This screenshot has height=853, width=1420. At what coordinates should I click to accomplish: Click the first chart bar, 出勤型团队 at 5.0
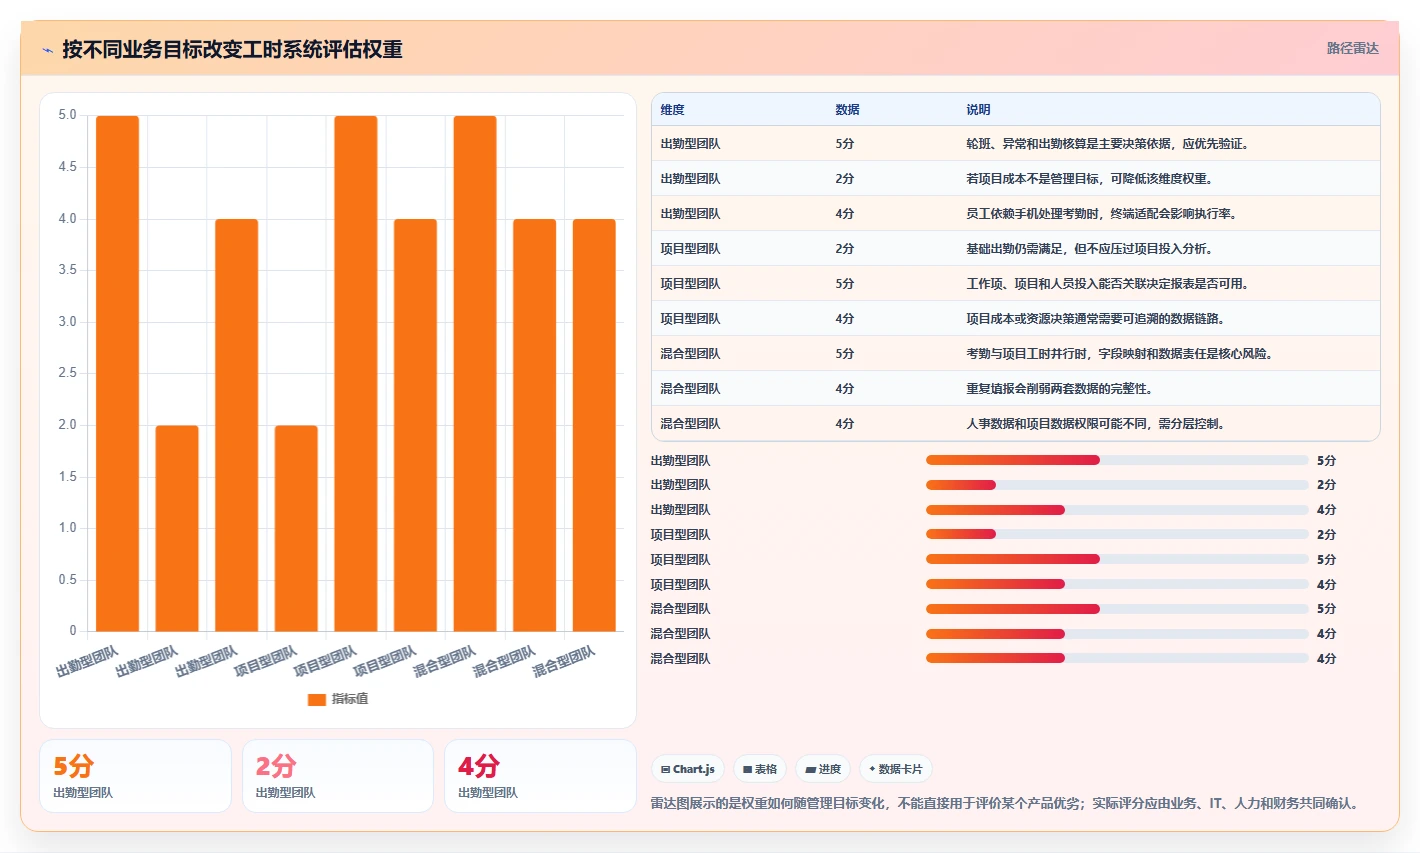click(x=117, y=374)
